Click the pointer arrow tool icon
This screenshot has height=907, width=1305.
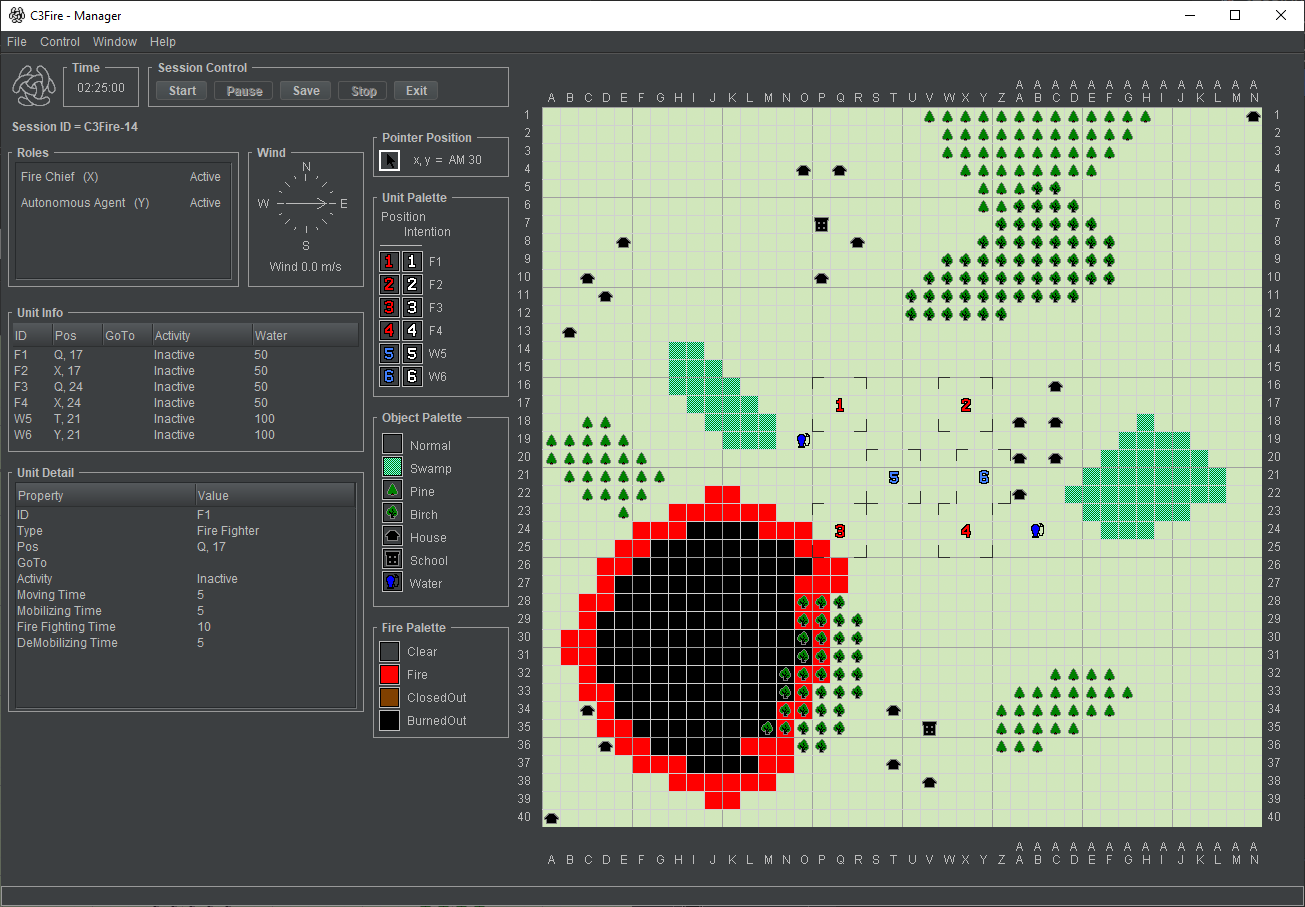pyautogui.click(x=390, y=160)
